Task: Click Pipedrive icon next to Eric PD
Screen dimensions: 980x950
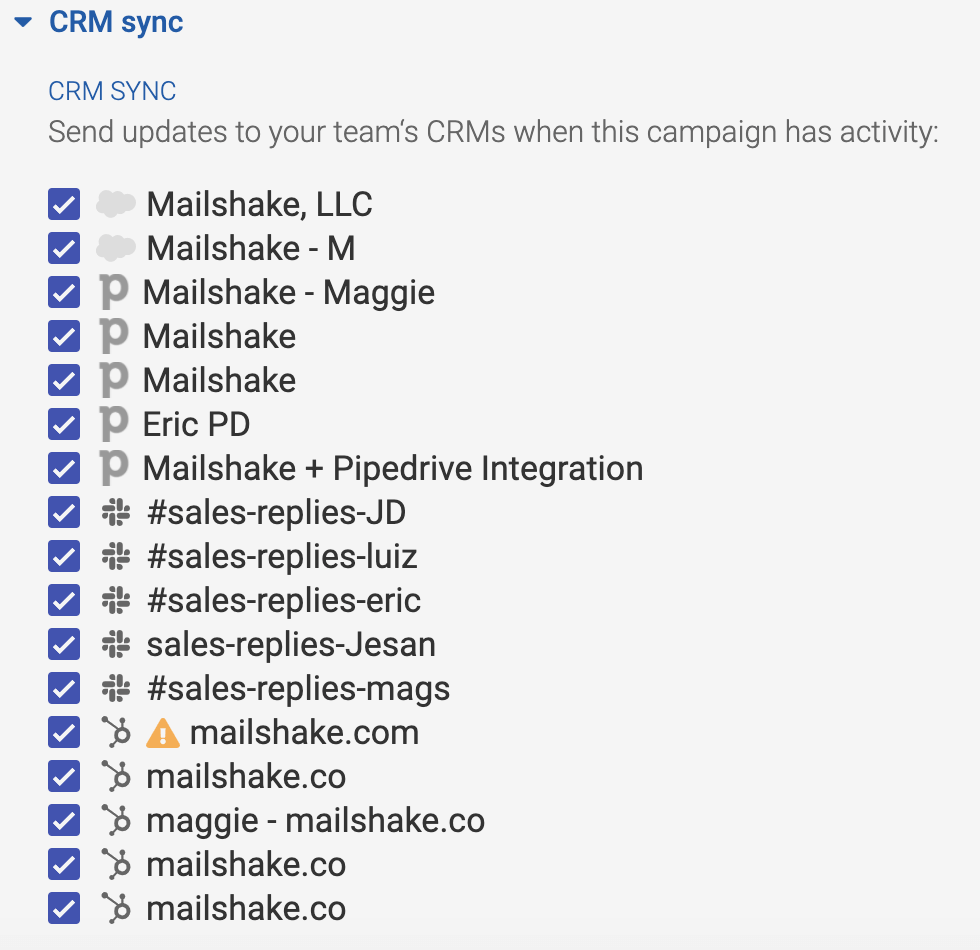Action: 115,424
